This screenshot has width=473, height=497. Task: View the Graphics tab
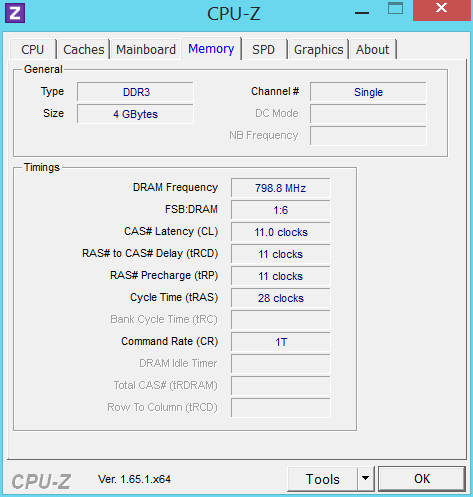click(x=318, y=50)
